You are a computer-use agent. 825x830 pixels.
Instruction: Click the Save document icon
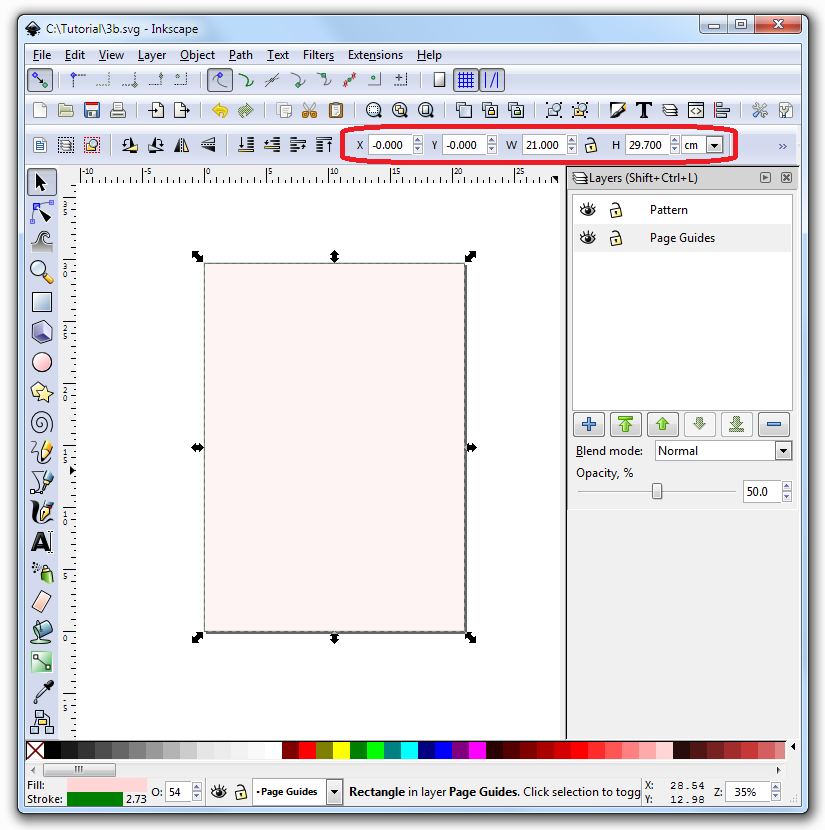tap(92, 110)
